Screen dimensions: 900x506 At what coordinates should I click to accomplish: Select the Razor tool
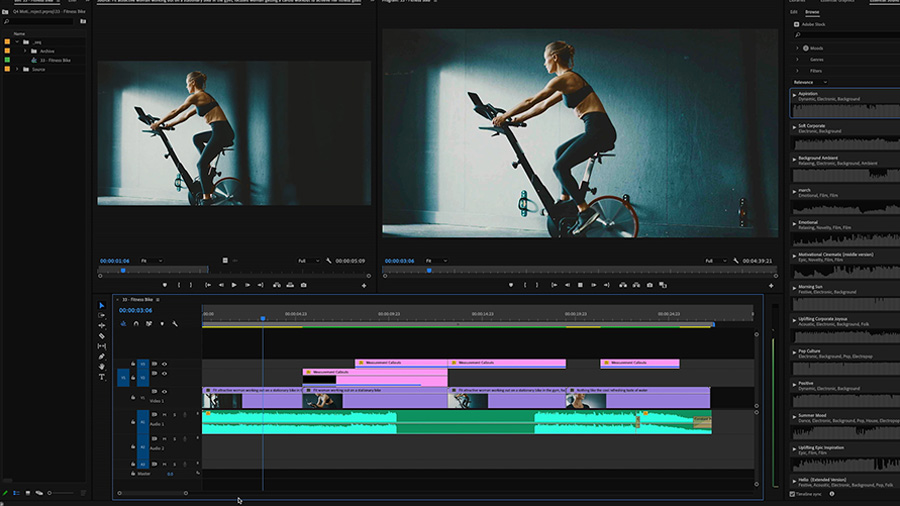102,336
